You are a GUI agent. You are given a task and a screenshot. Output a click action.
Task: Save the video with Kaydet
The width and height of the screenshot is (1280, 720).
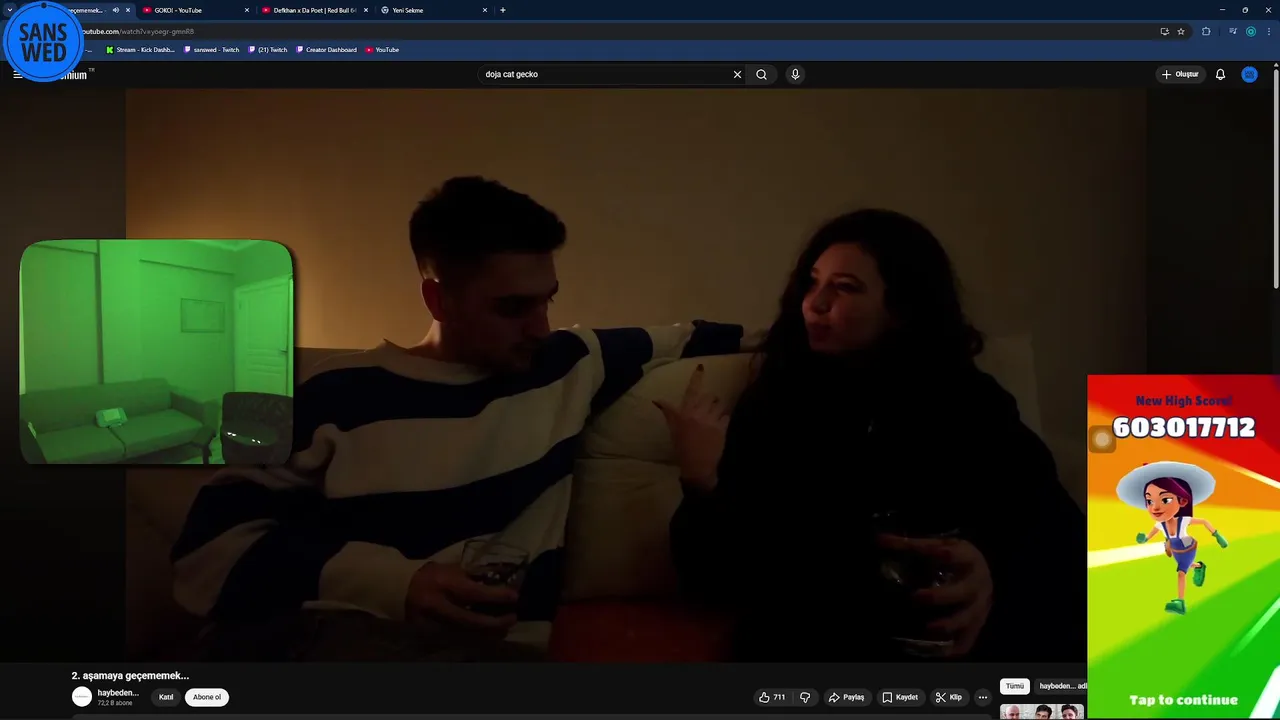click(x=900, y=697)
